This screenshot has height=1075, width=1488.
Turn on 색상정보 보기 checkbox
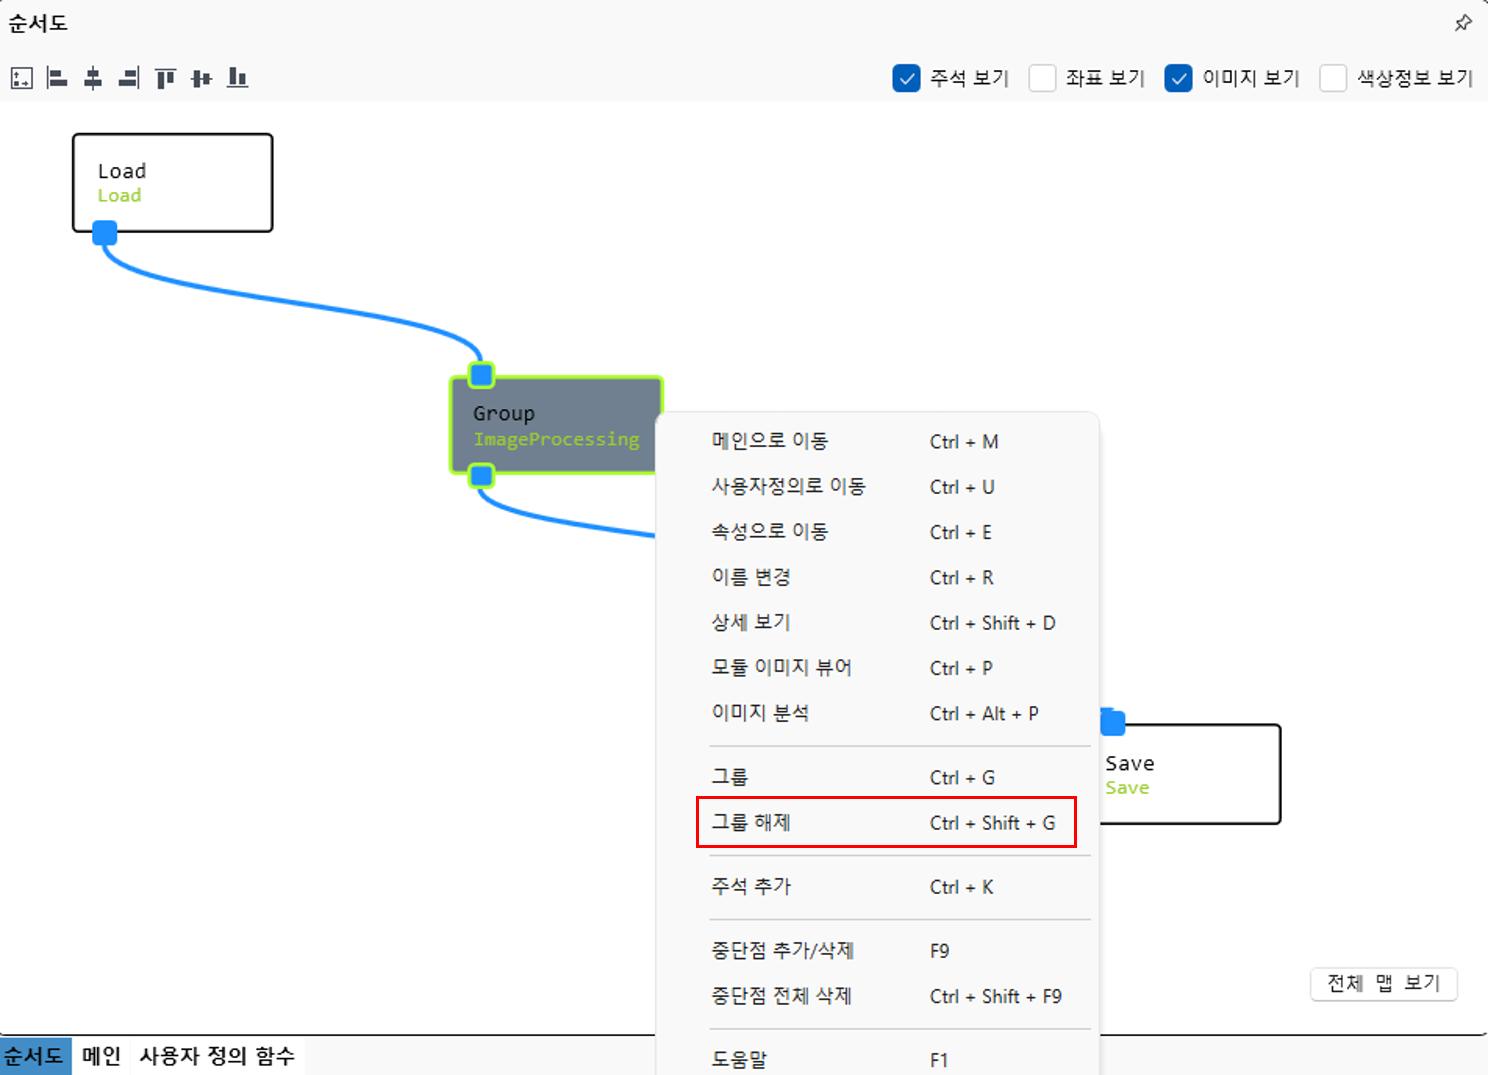pyautogui.click(x=1333, y=78)
